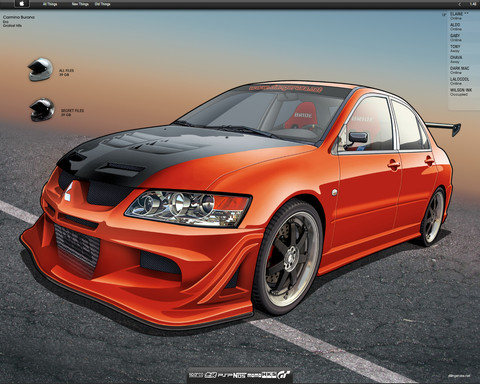This screenshot has width=480, height=384.
Task: Open the silver helmet All Files drive
Action: click(x=40, y=69)
